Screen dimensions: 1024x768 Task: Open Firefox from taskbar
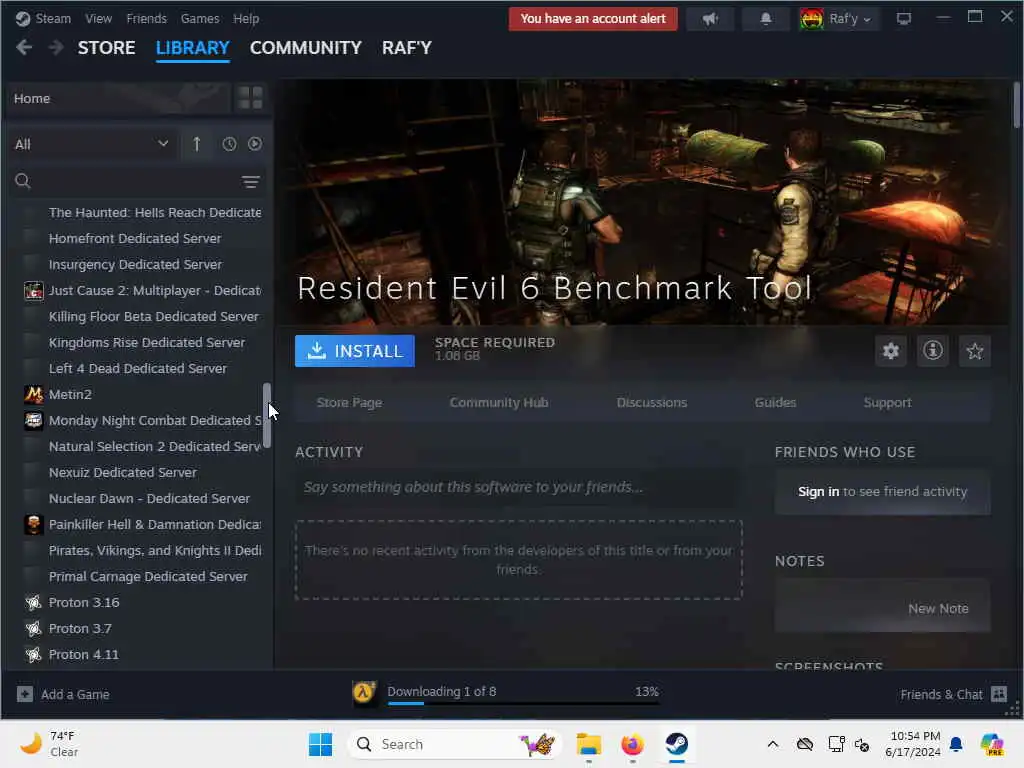[x=632, y=744]
